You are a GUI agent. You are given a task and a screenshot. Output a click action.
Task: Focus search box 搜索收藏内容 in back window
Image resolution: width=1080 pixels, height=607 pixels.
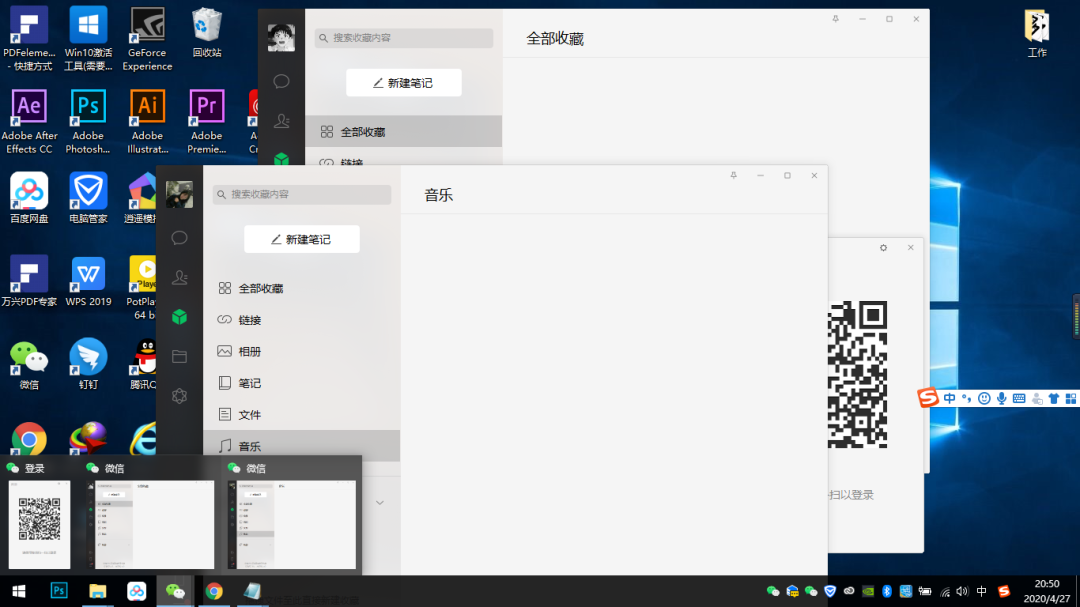(x=404, y=38)
